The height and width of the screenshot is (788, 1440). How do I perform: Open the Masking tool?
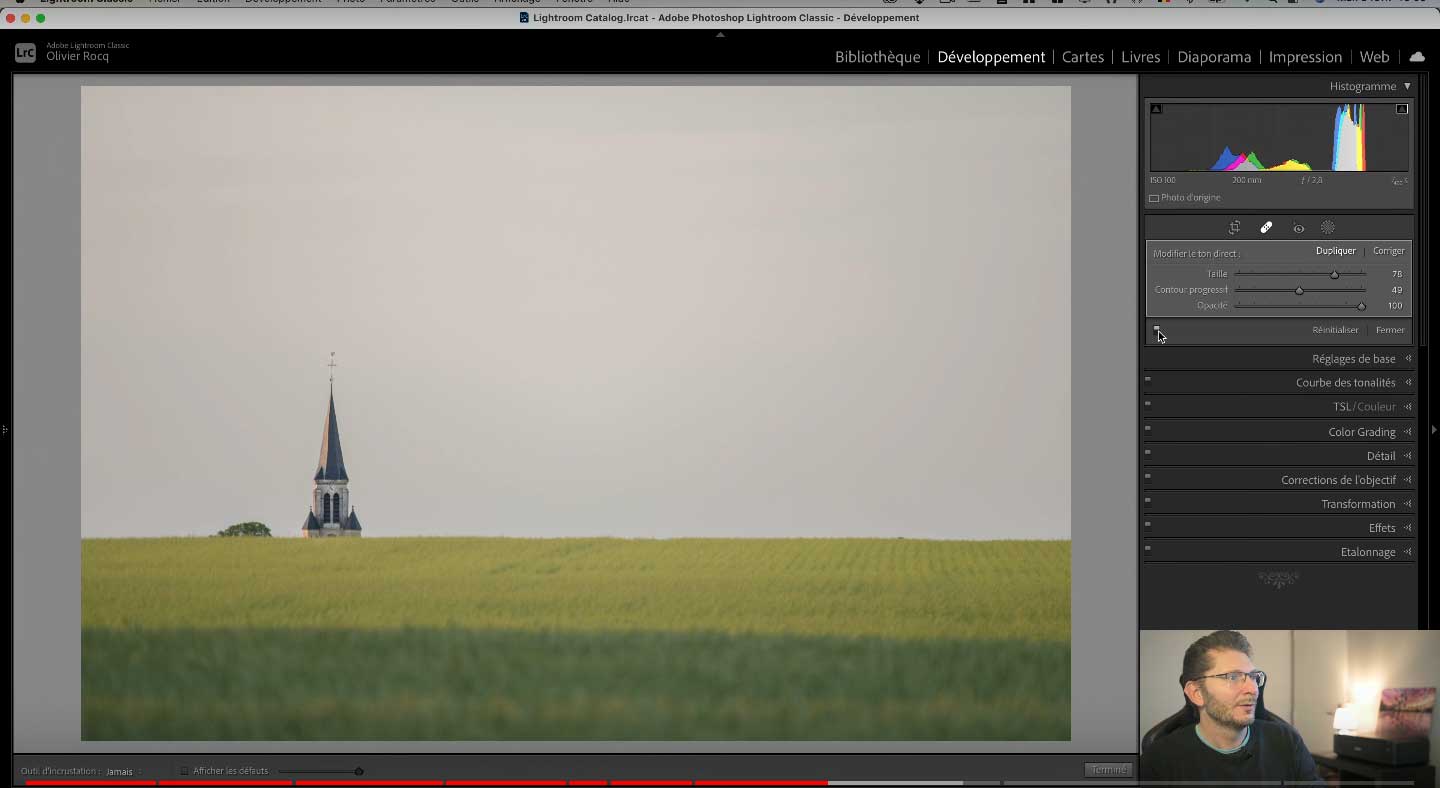click(x=1328, y=228)
